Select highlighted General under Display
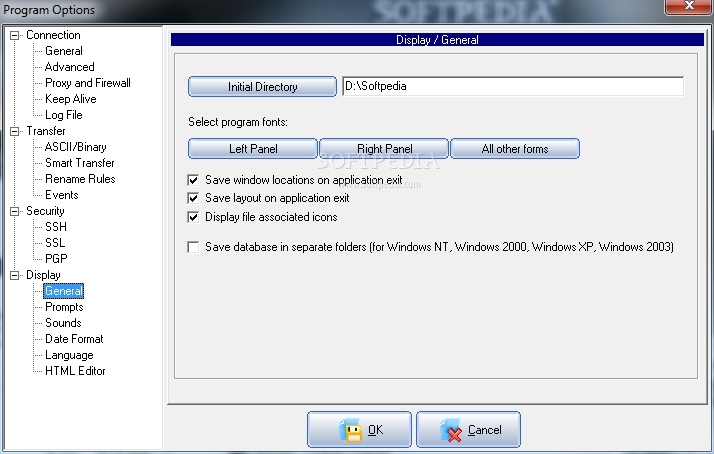Screen dimensions: 714x454 click(64, 291)
